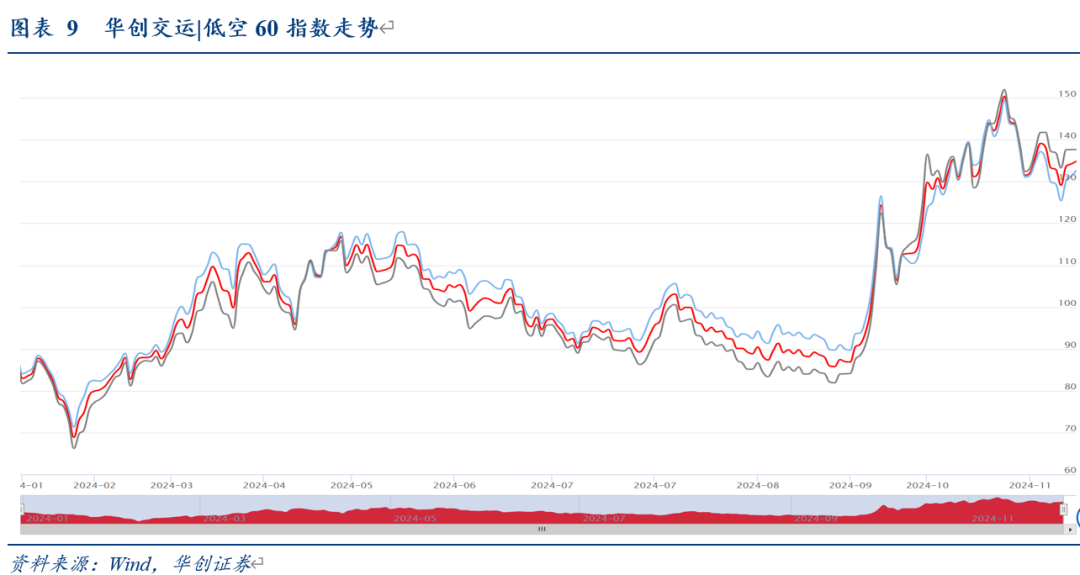Click the horizontal scrollbar thumb below the chart
Viewport: 1080px width, 575px height.
(542, 528)
